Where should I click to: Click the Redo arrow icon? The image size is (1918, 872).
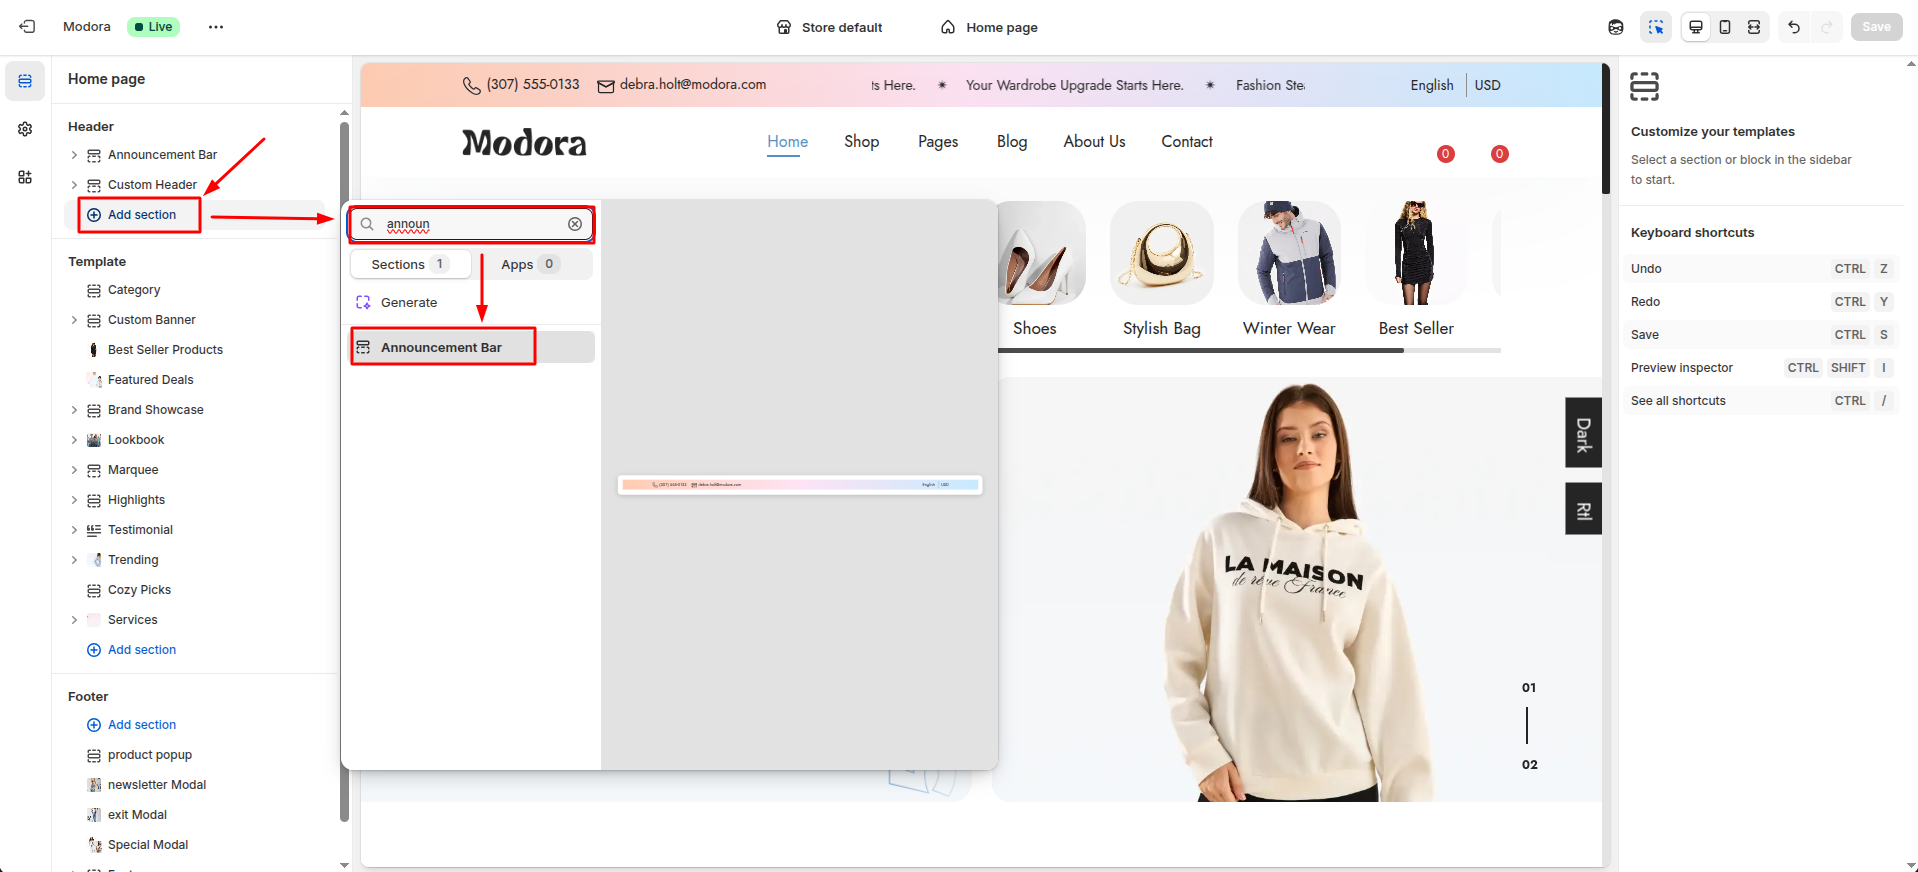(1826, 27)
